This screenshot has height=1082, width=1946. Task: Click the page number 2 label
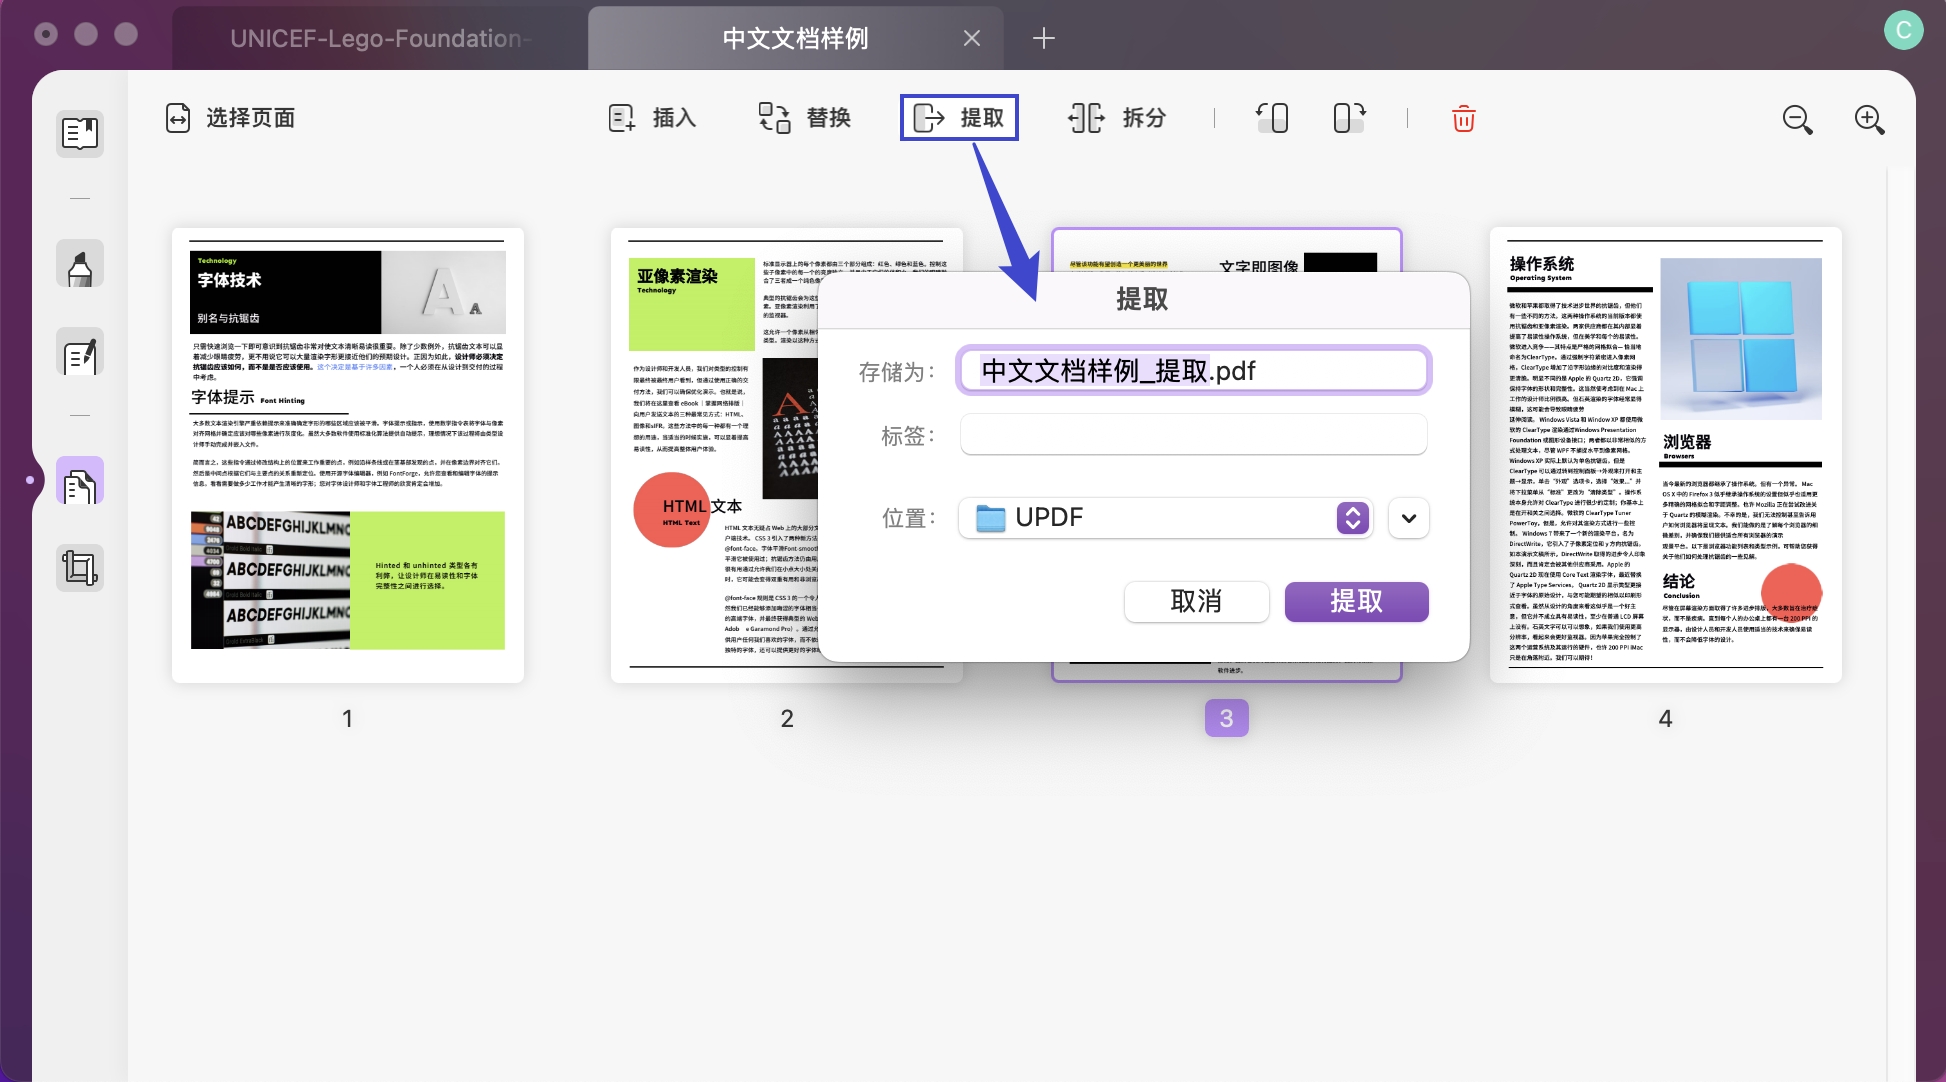787,718
